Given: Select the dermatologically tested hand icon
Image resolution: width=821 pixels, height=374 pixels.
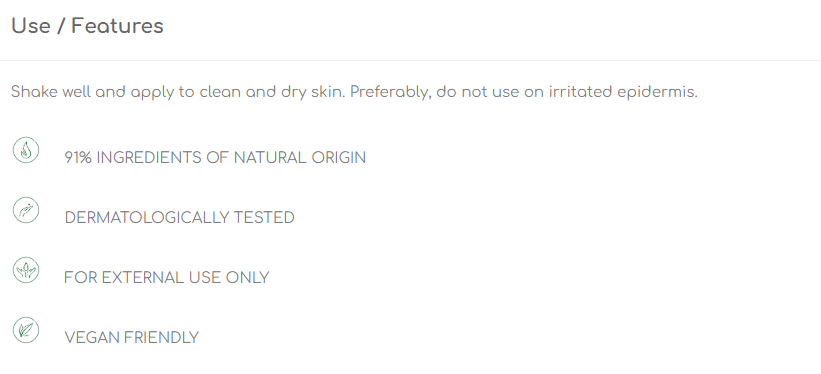Looking at the screenshot, I should [x=26, y=210].
